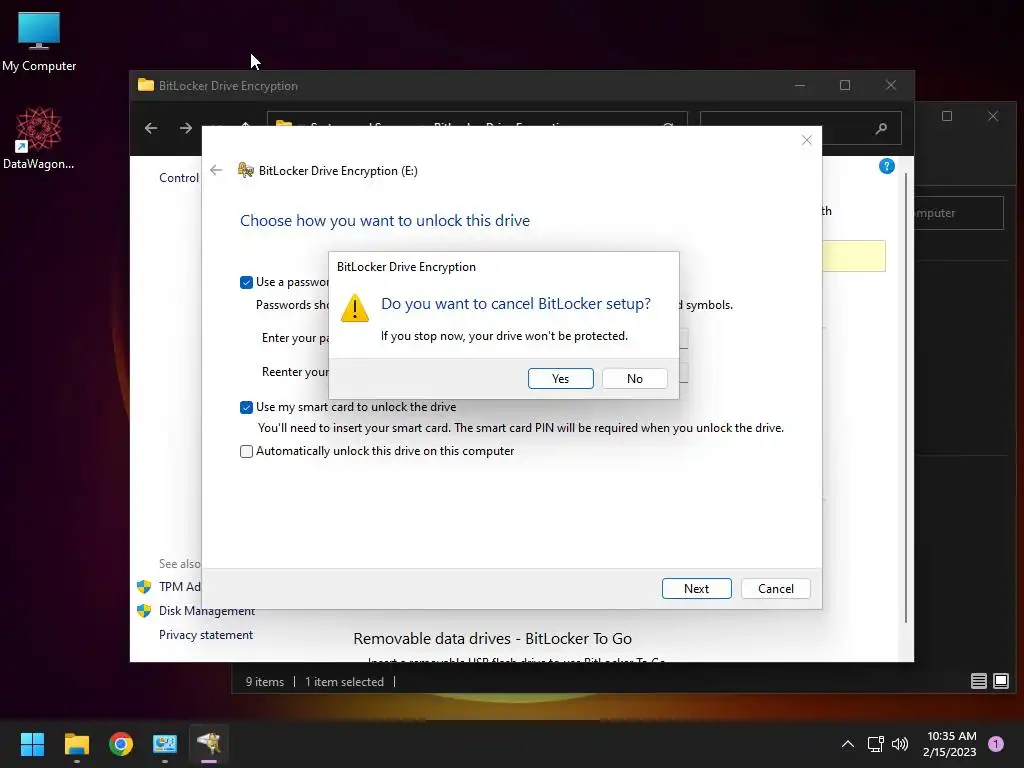1024x768 pixels.
Task: Navigate back in the Control Panel window
Action: (x=151, y=128)
